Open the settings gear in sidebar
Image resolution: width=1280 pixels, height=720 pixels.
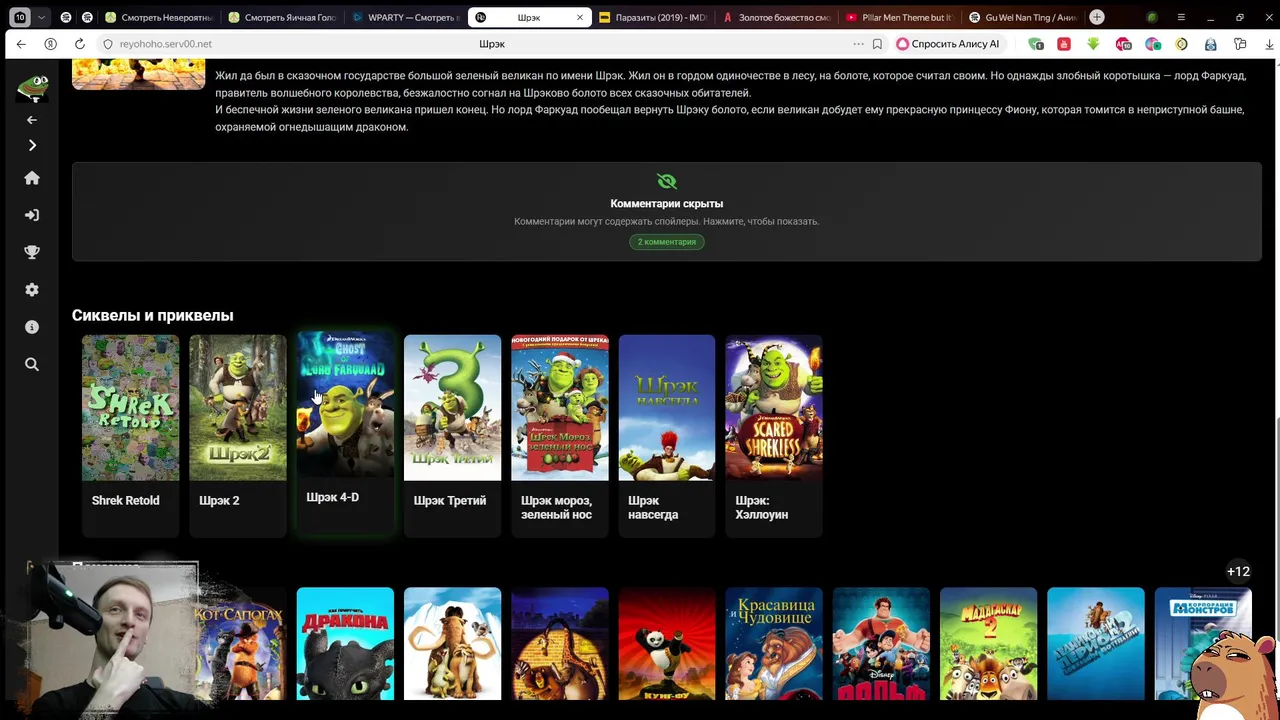coord(32,289)
